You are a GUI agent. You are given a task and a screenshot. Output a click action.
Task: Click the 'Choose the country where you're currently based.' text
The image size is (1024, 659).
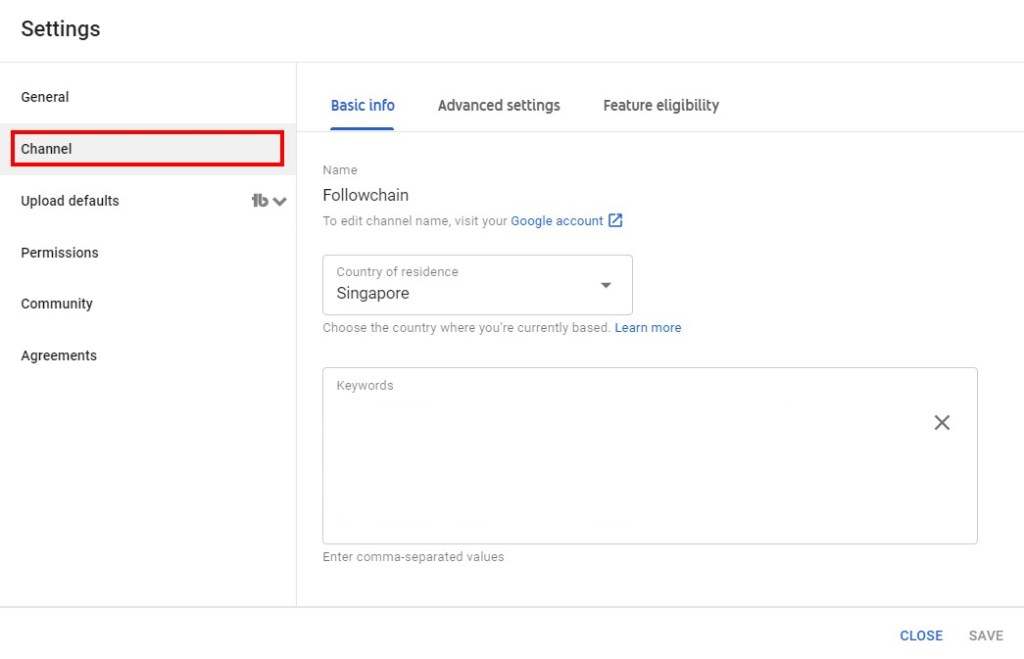466,328
